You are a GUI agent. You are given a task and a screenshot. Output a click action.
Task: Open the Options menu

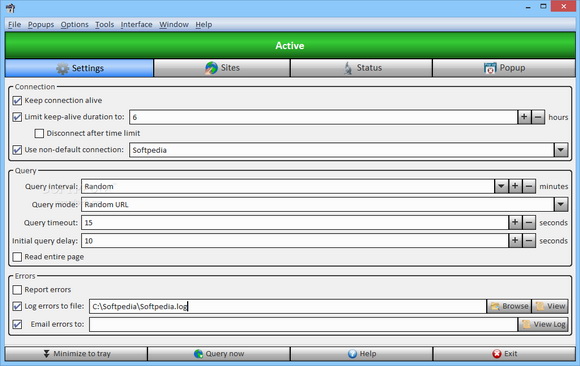[74, 24]
